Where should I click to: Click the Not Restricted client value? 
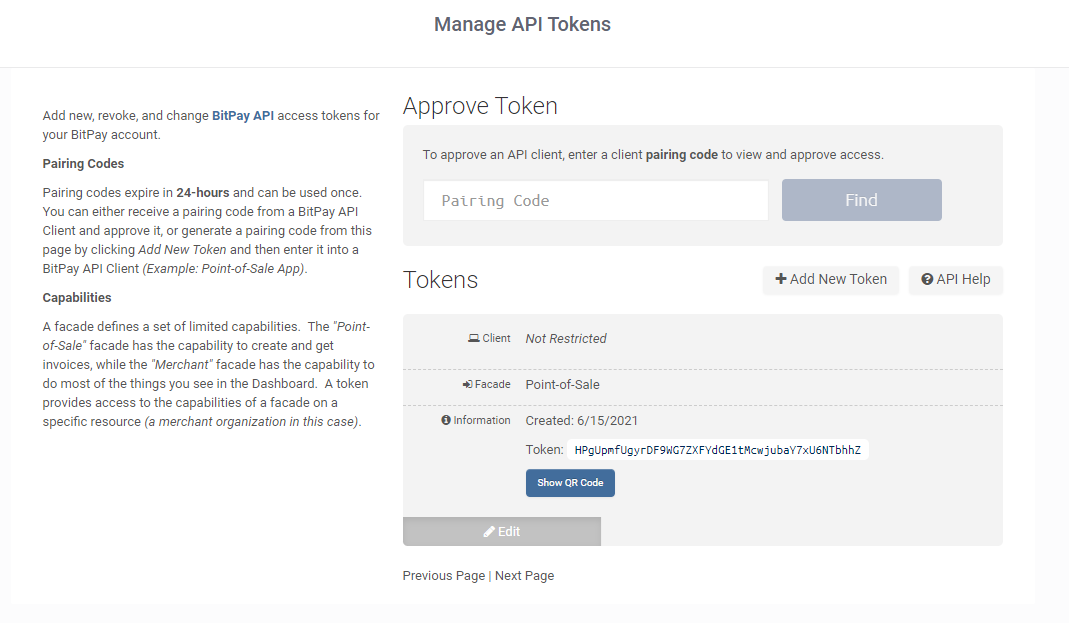tap(566, 339)
